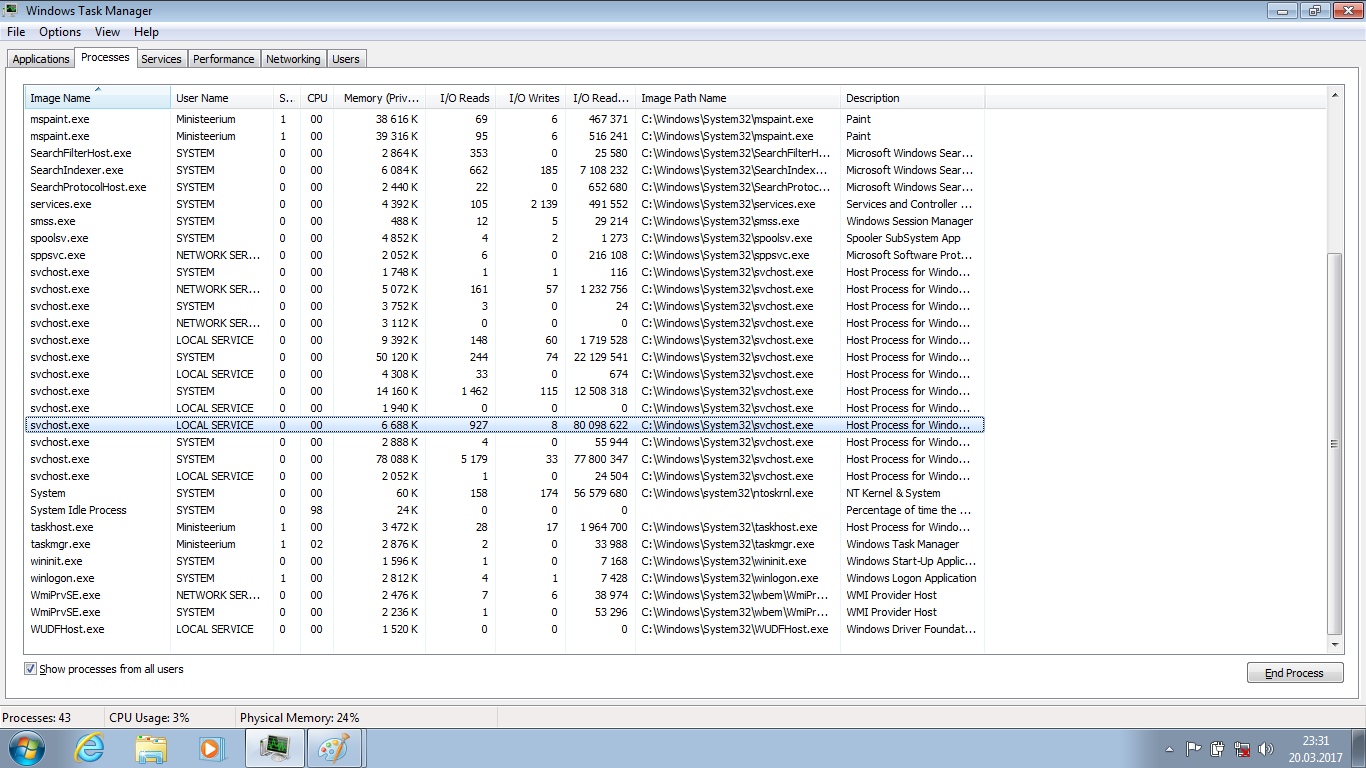The image size is (1366, 768).
Task: Sort by User Name column header
Action: 222,98
